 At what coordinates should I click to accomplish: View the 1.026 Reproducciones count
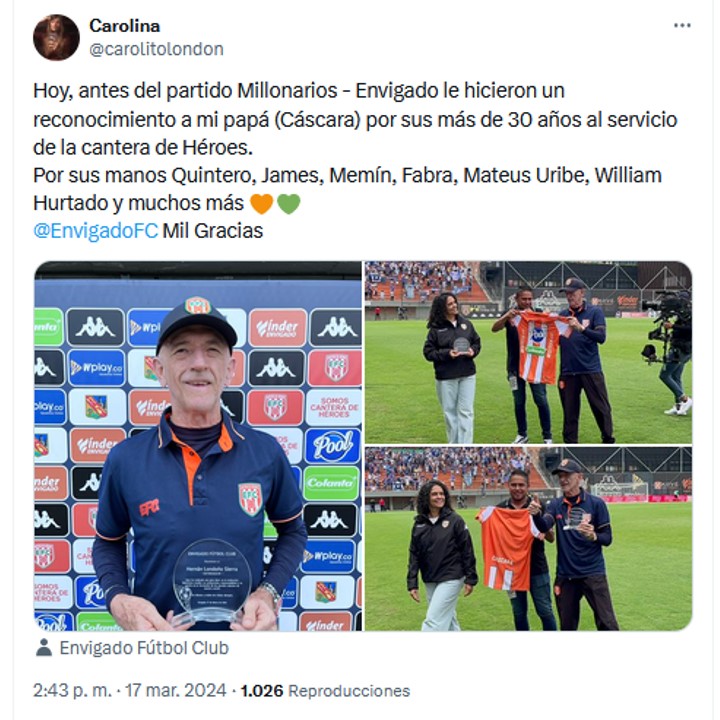[x=325, y=690]
